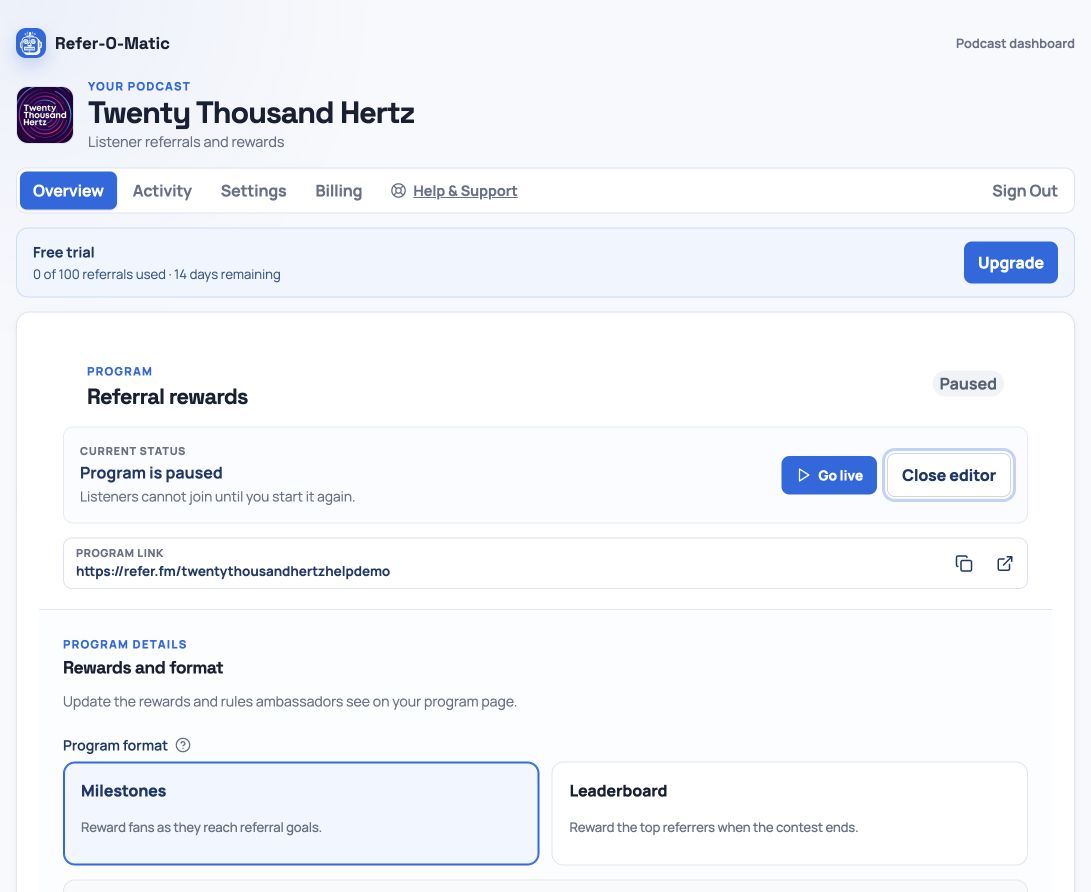1091x892 pixels.
Task: Go to the Billing tab
Action: pyautogui.click(x=339, y=191)
